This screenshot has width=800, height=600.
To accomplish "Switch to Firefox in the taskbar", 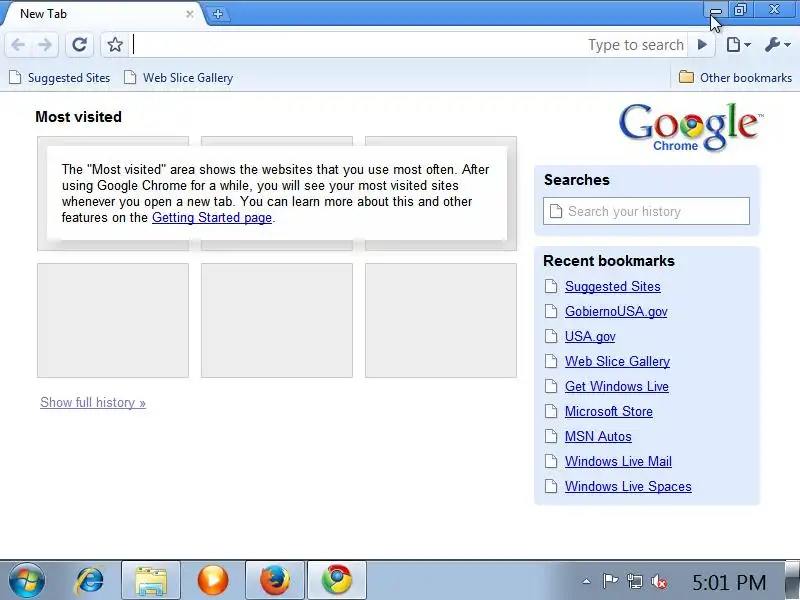I will click(275, 581).
